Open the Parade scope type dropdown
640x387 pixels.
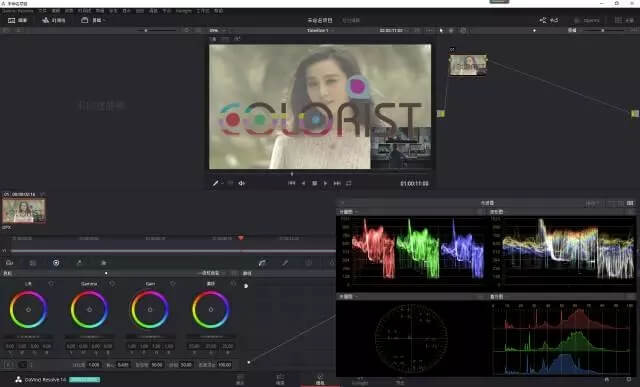point(348,212)
